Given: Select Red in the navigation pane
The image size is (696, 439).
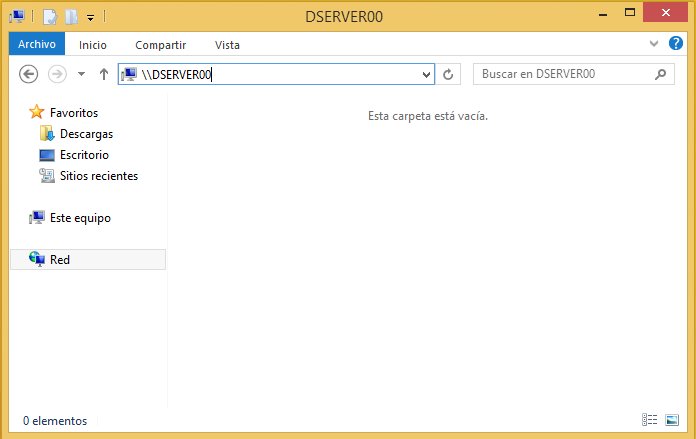Looking at the screenshot, I should [88, 260].
